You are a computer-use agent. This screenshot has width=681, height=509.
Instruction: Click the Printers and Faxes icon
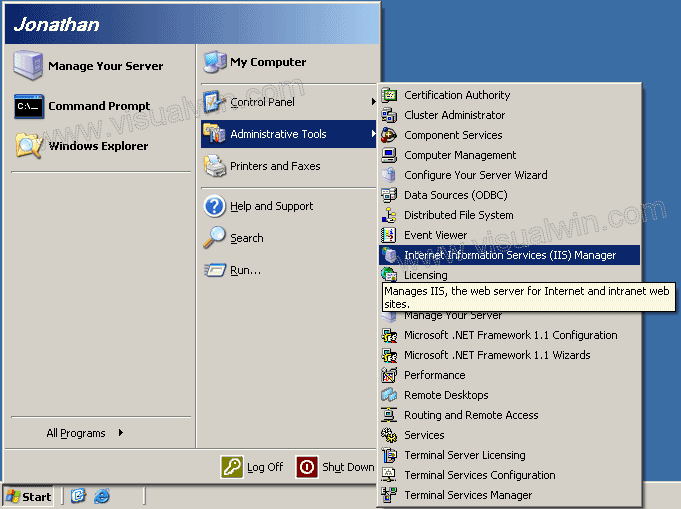(x=215, y=166)
